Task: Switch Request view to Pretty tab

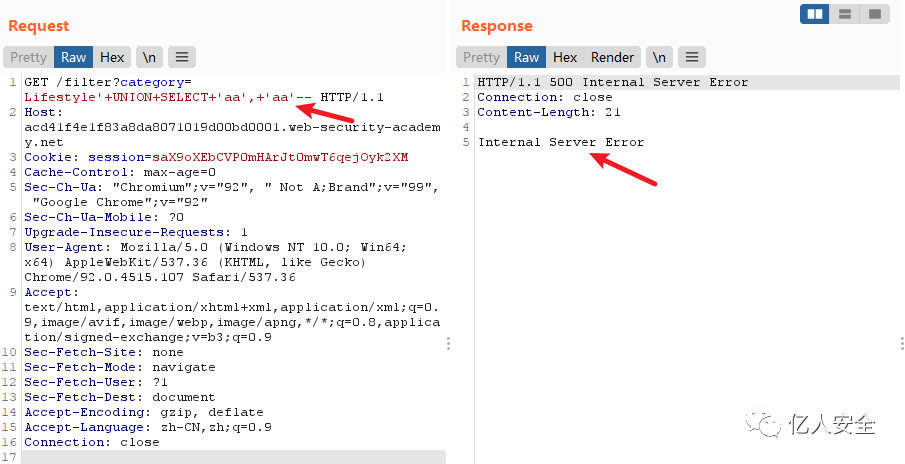Action: (x=28, y=57)
